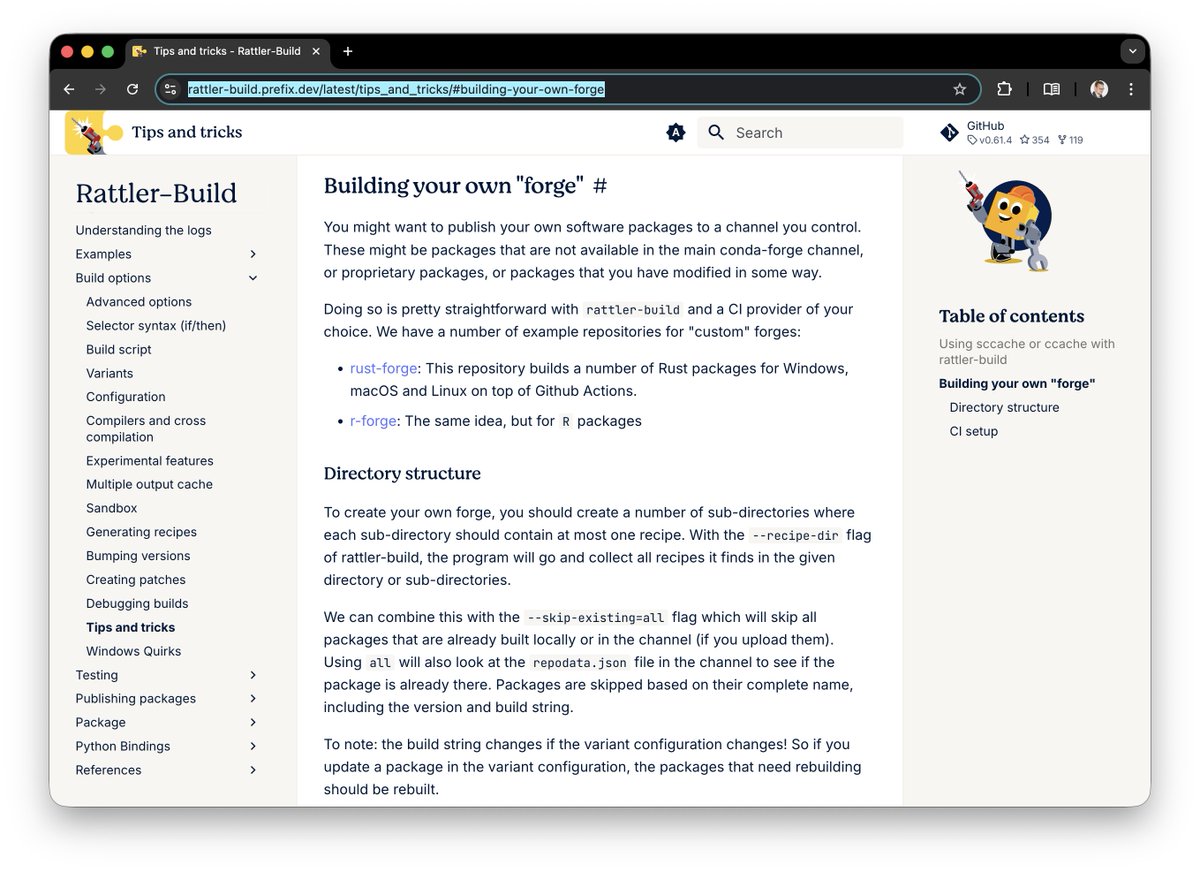Expand the References section chevron
Viewport: 1200px width, 872px height.
click(253, 770)
